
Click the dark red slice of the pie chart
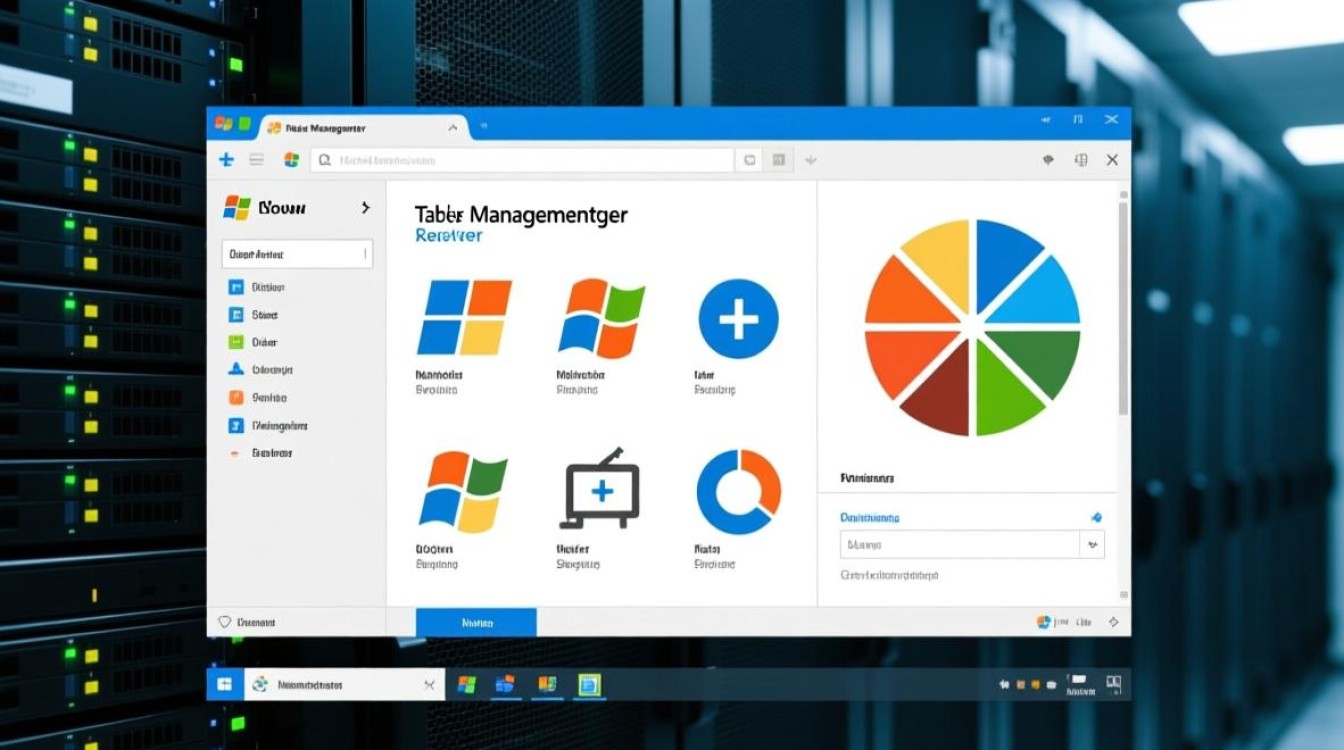coord(938,392)
